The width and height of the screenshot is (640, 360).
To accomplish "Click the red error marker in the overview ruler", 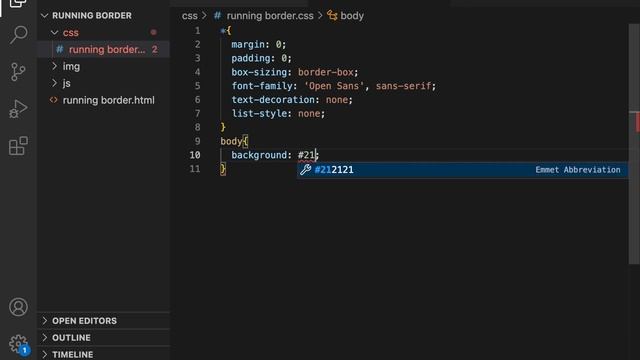I will tap(637, 122).
